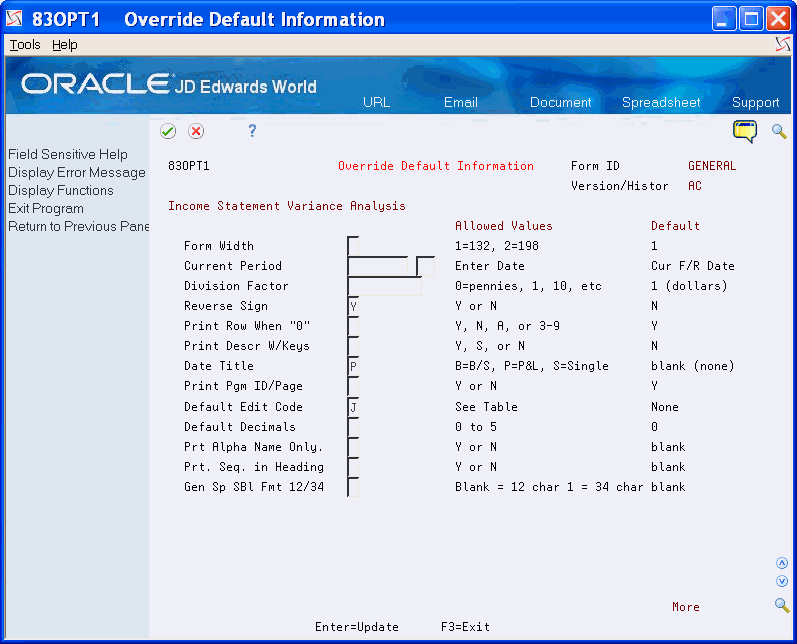
Task: Click the Default Decimals input field
Action: point(353,427)
